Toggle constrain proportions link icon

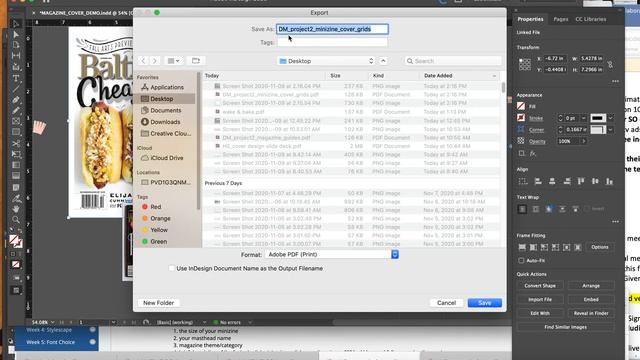coord(610,64)
